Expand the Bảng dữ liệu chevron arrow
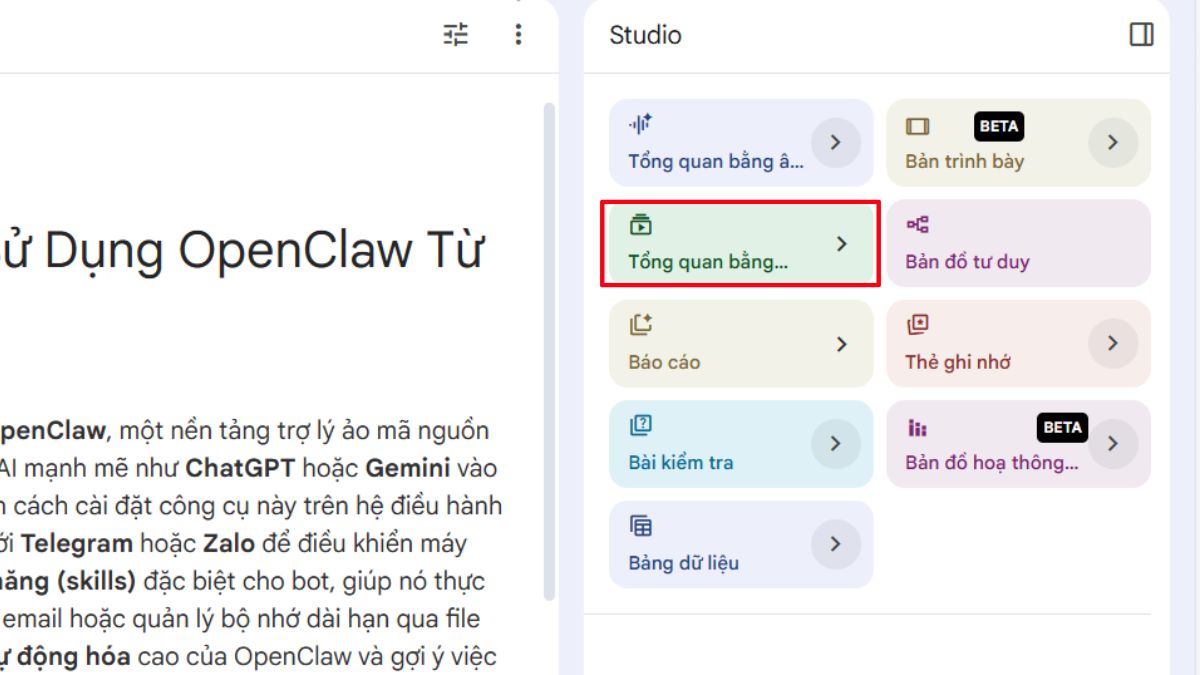Image resolution: width=1200 pixels, height=675 pixels. (x=836, y=544)
